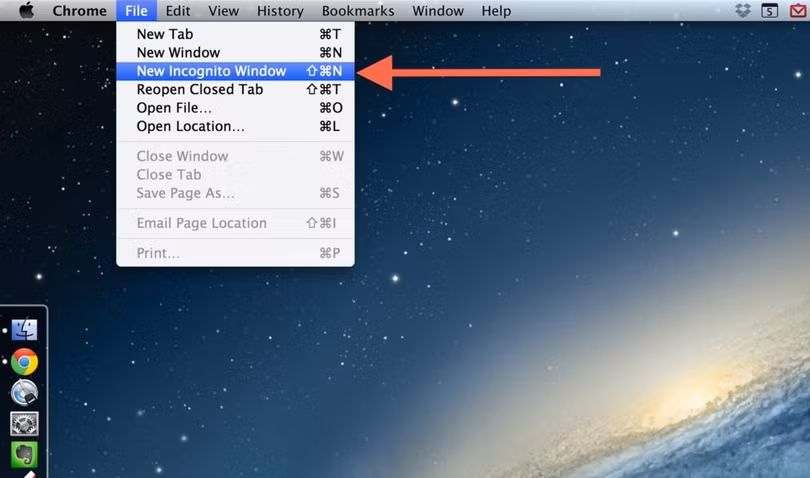Open the Edit menu
Viewport: 810px width, 478px height.
(178, 10)
